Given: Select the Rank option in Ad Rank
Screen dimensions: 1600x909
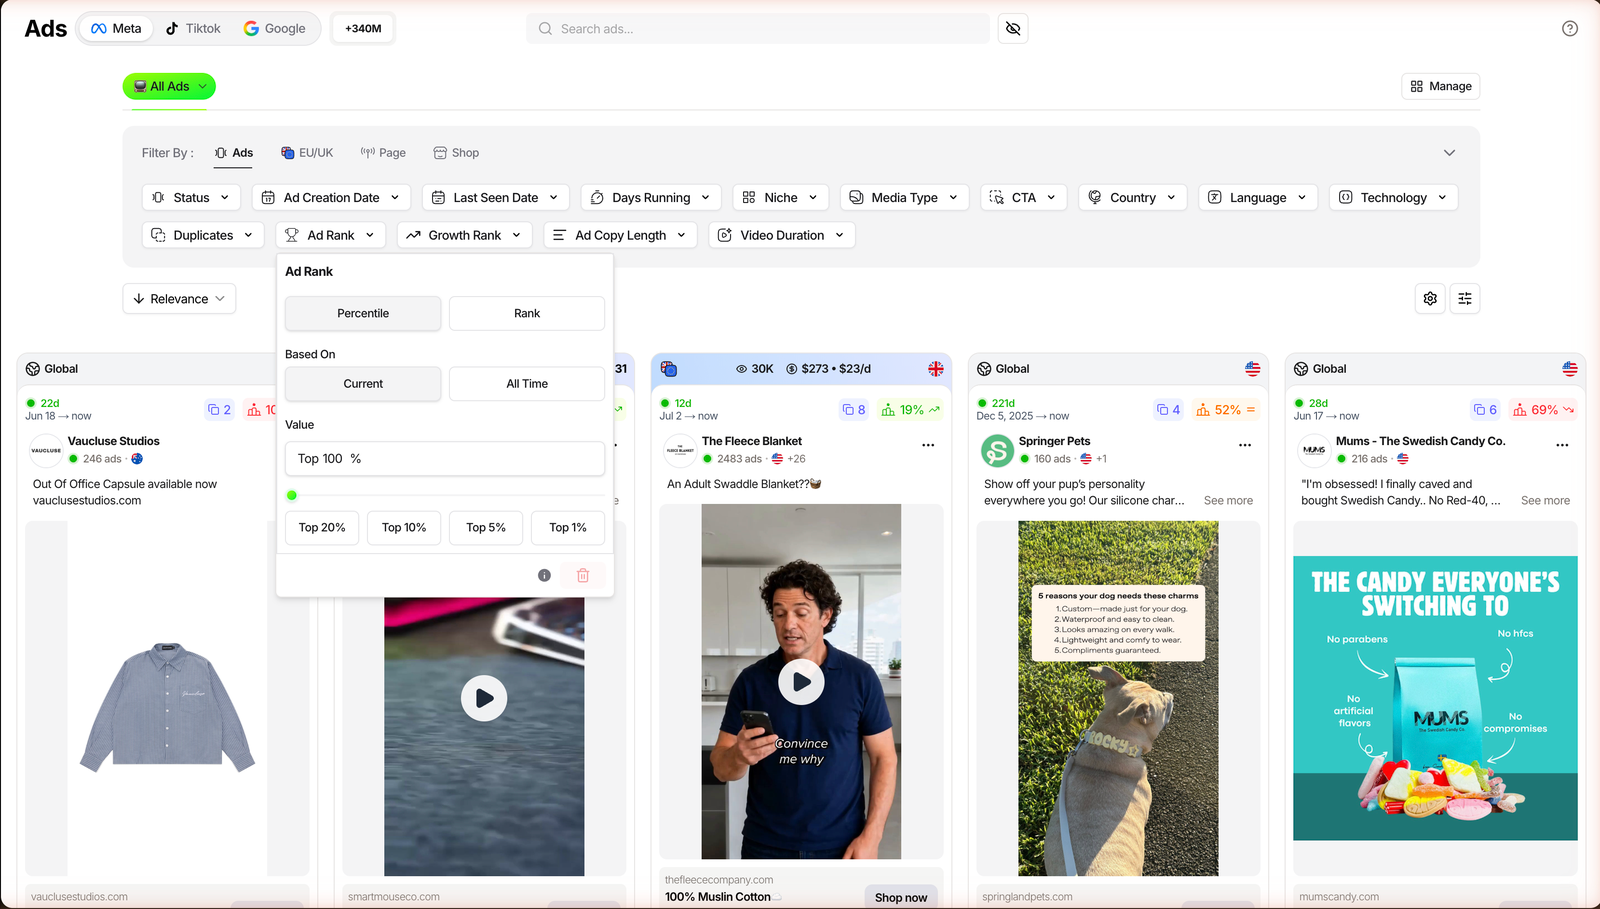Looking at the screenshot, I should click(527, 313).
